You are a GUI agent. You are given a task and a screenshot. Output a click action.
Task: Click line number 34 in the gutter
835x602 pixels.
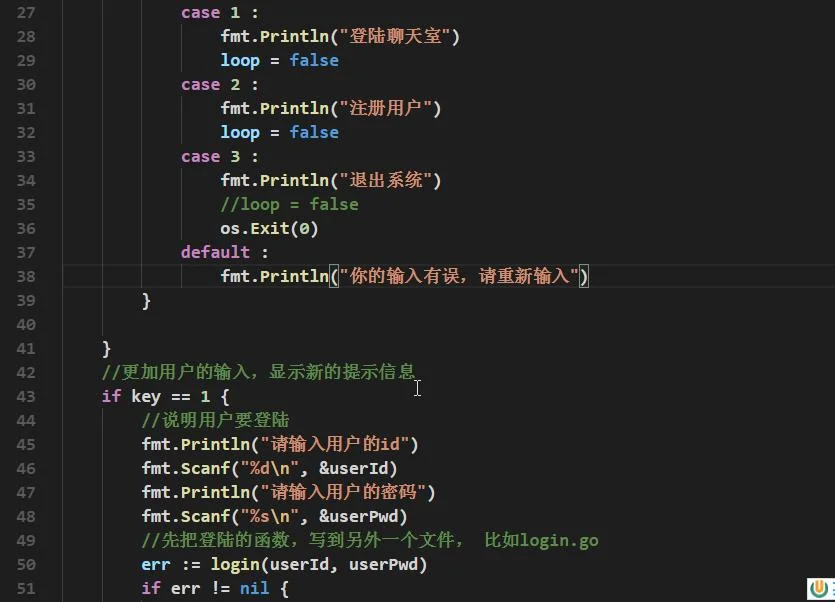coord(26,180)
